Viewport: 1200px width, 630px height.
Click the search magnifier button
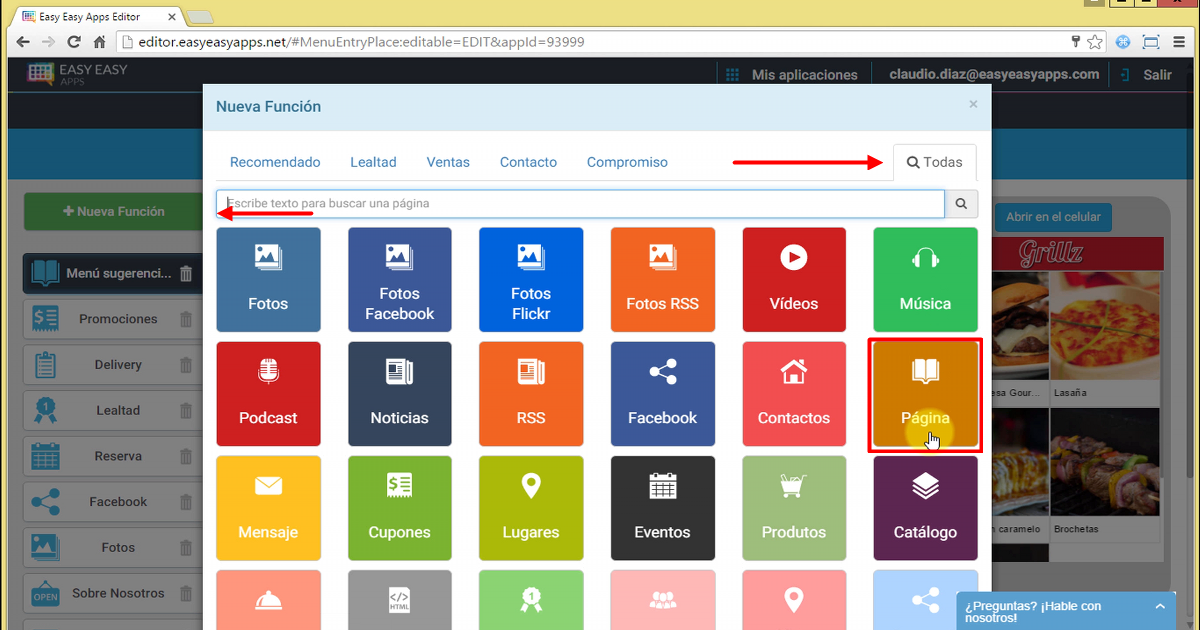click(961, 204)
